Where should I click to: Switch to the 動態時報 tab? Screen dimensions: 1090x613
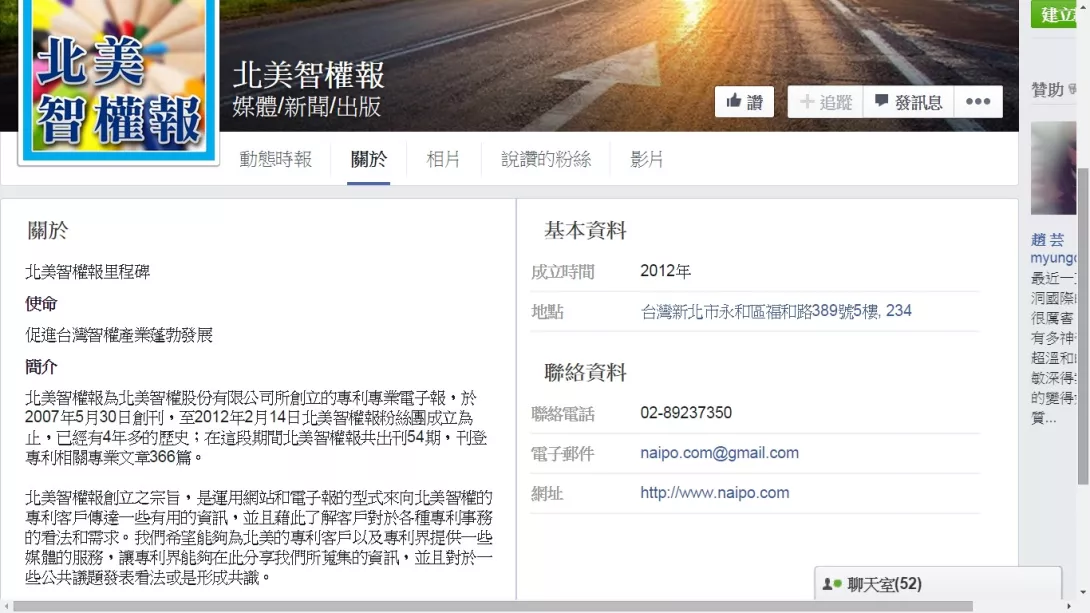[276, 159]
